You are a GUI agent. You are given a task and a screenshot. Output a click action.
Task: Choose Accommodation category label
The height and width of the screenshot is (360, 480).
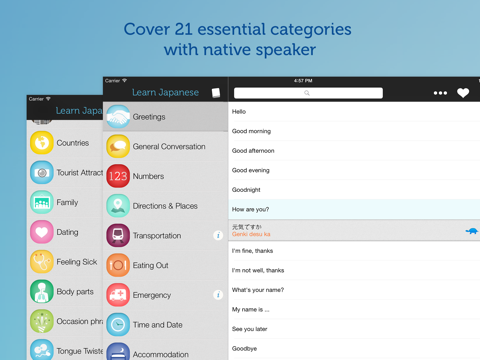tap(161, 355)
